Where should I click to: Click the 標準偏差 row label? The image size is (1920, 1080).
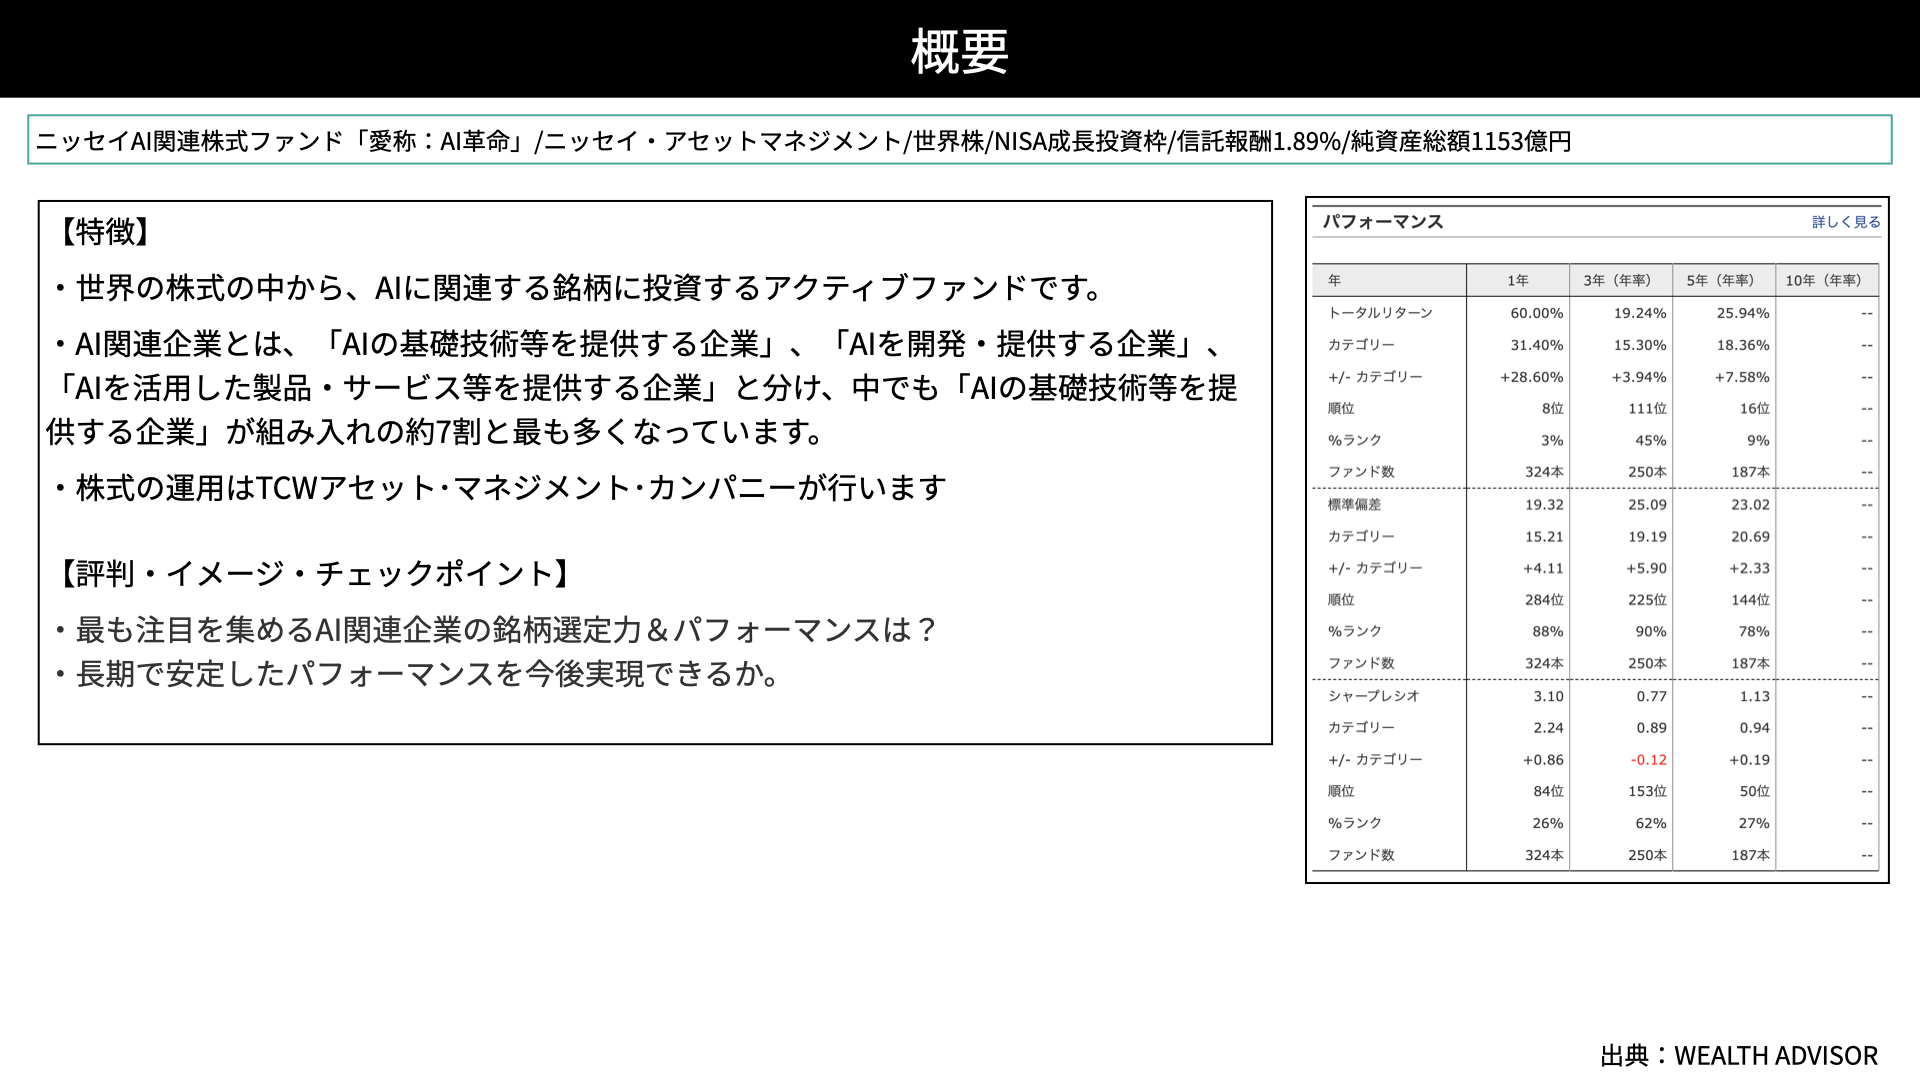[1354, 505]
